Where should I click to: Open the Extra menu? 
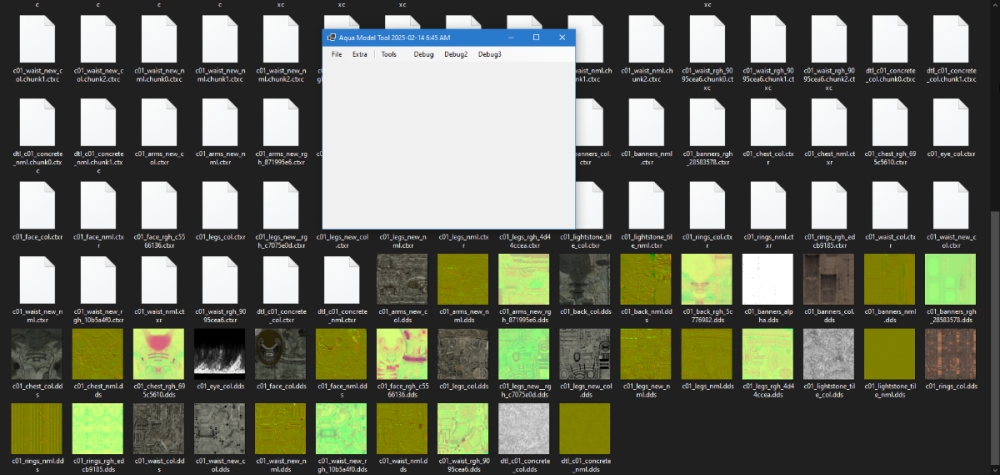(360, 54)
